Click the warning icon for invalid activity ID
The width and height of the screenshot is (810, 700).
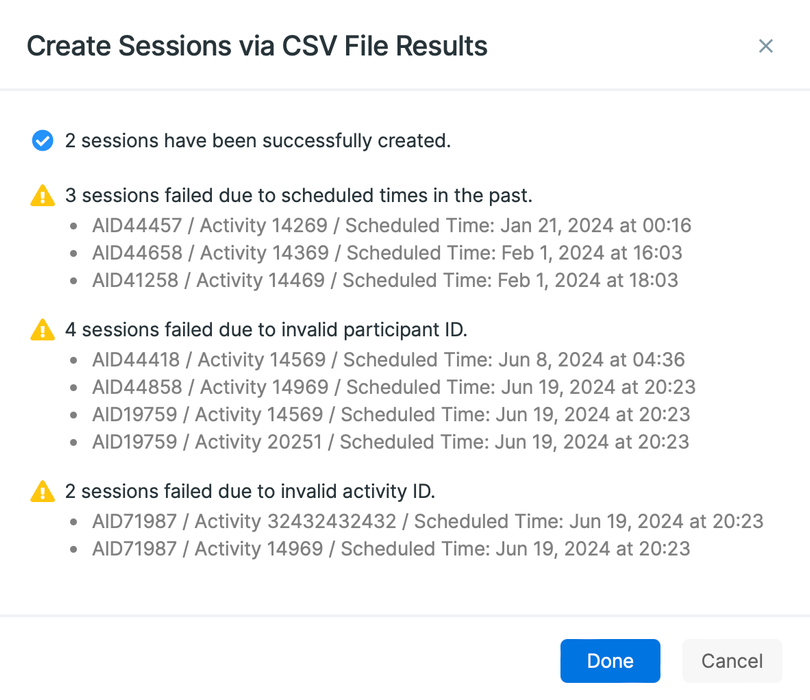[41, 491]
